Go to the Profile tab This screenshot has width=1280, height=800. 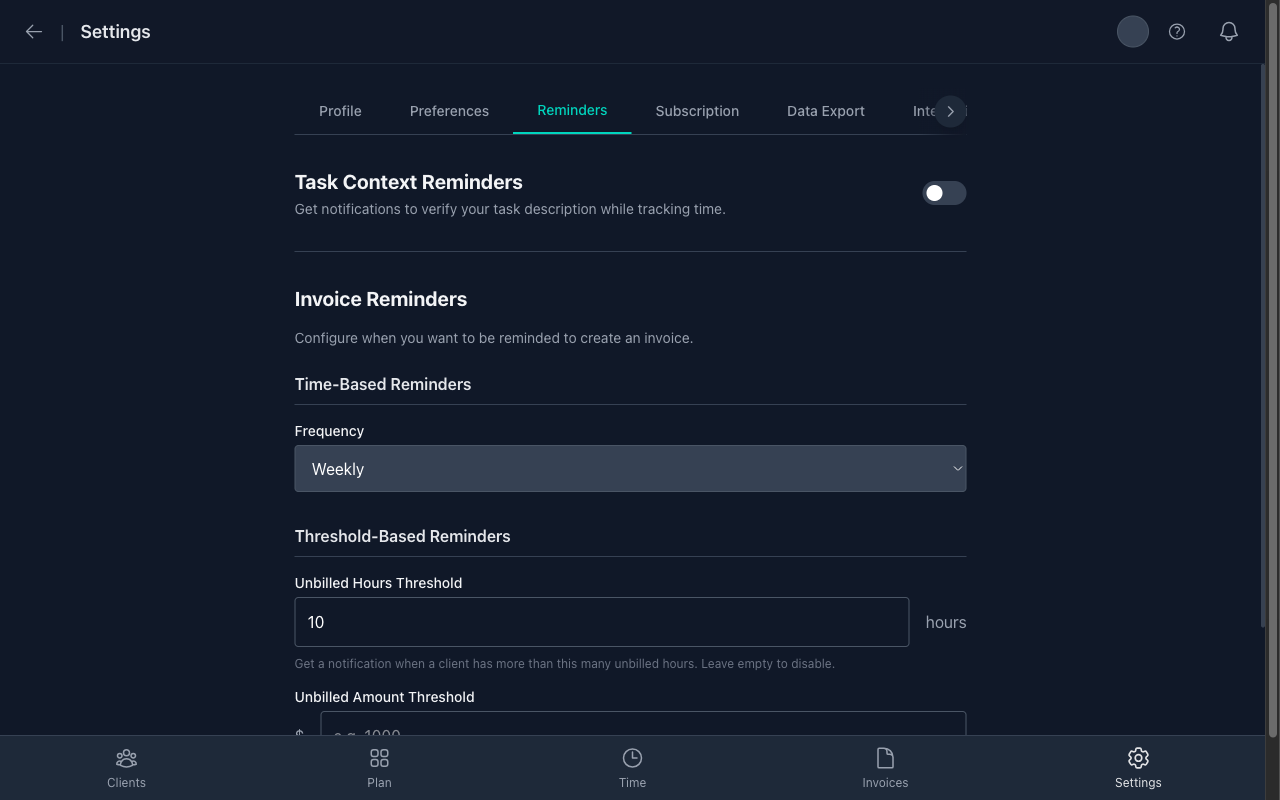tap(340, 111)
